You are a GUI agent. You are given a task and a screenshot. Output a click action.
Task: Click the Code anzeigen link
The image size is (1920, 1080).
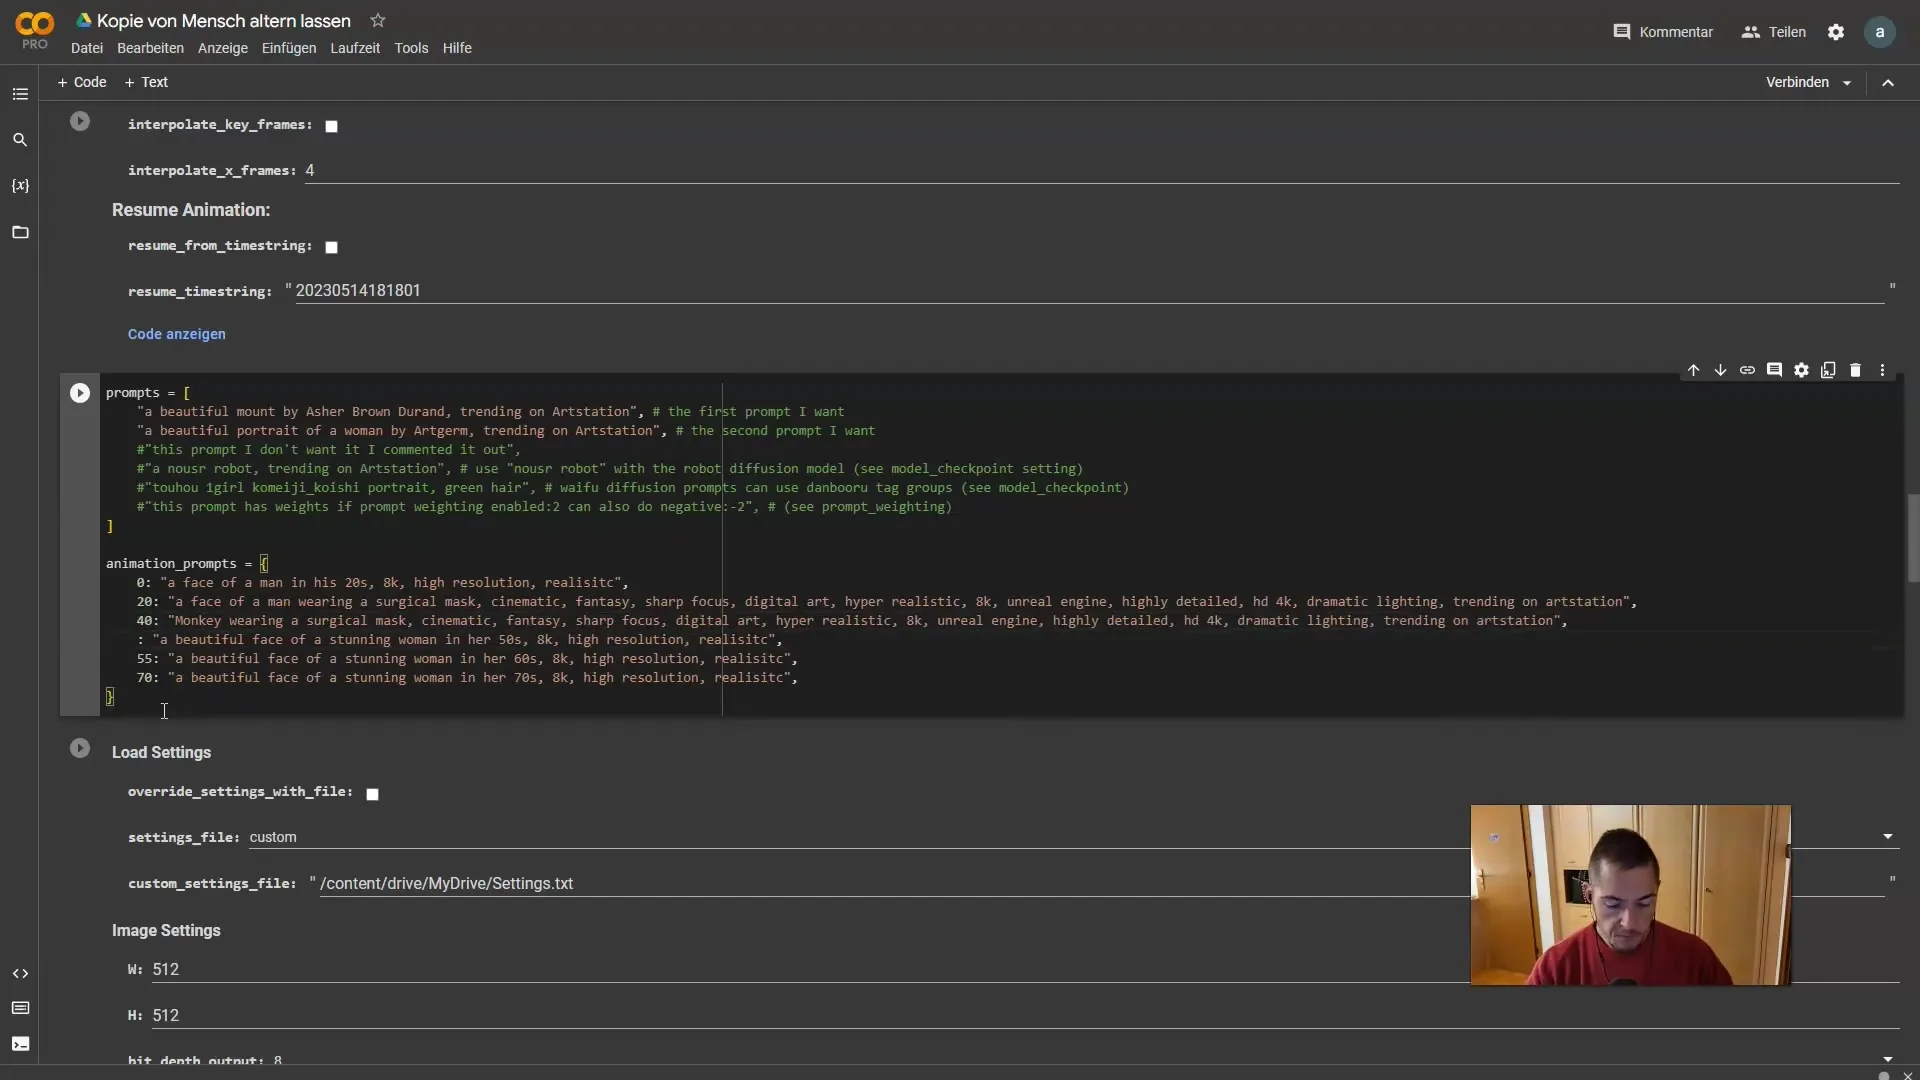[176, 334]
